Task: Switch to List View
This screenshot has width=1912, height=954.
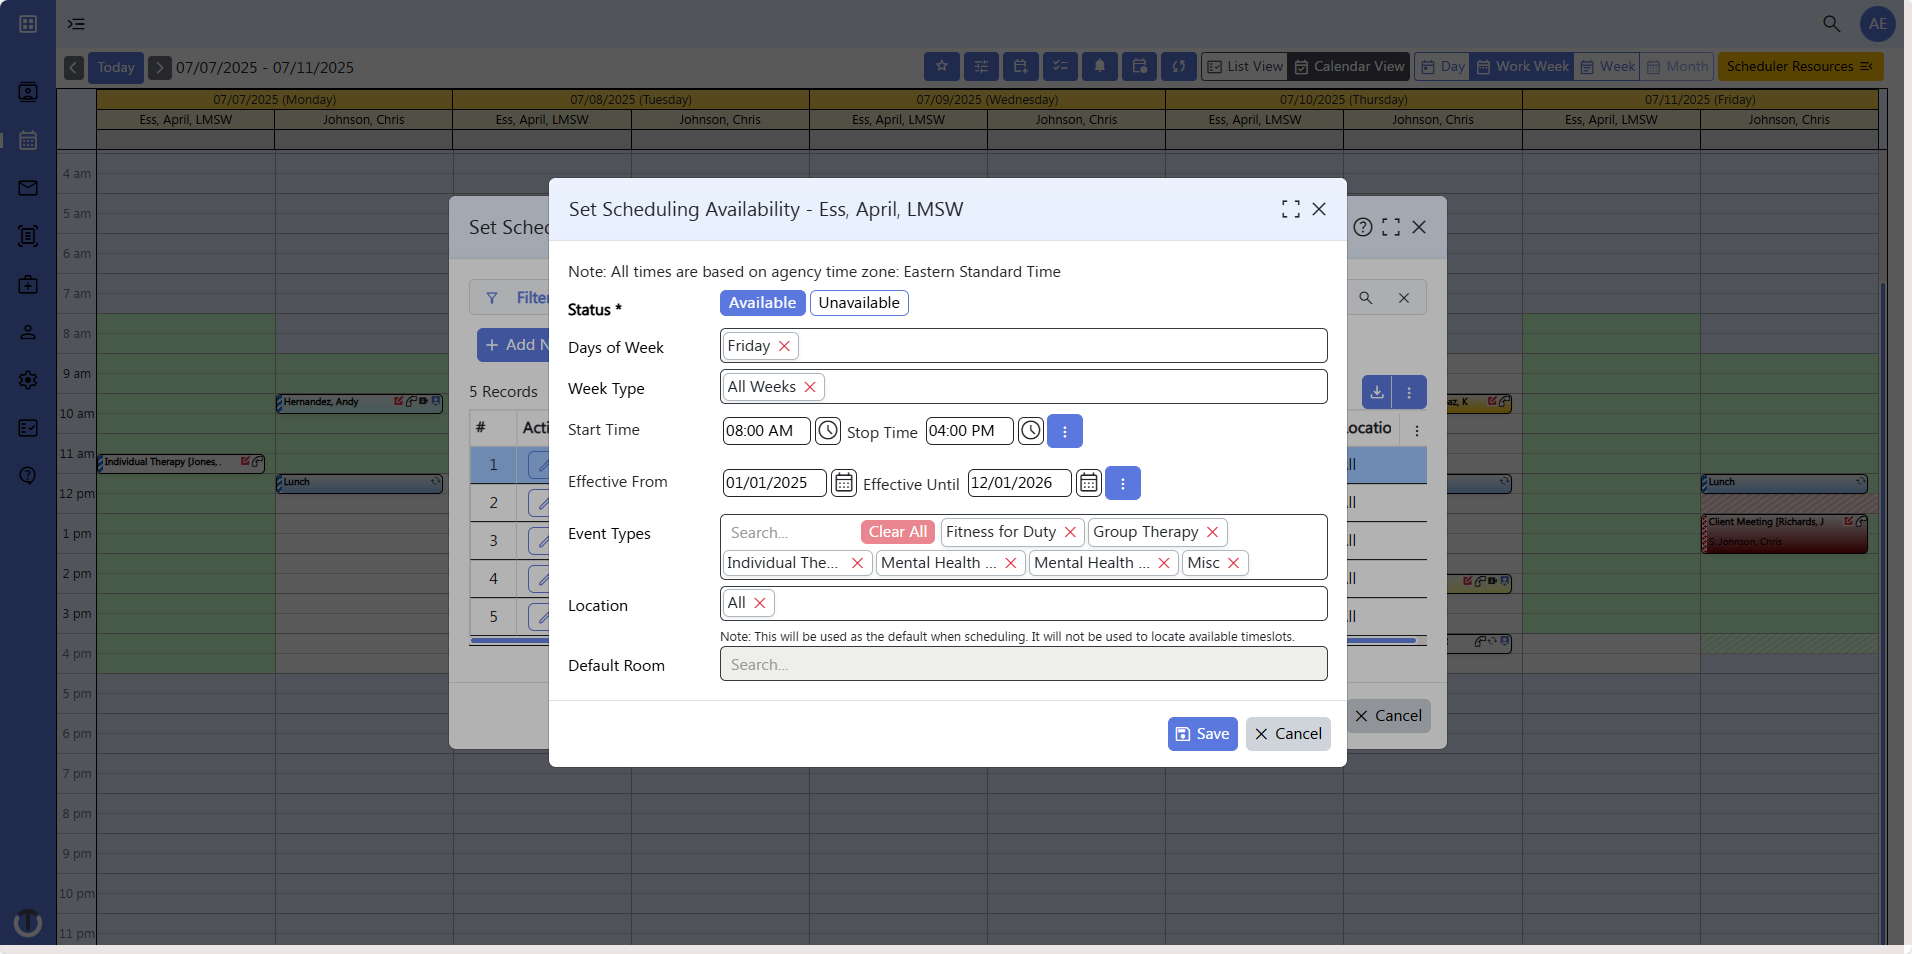Action: (x=1243, y=66)
